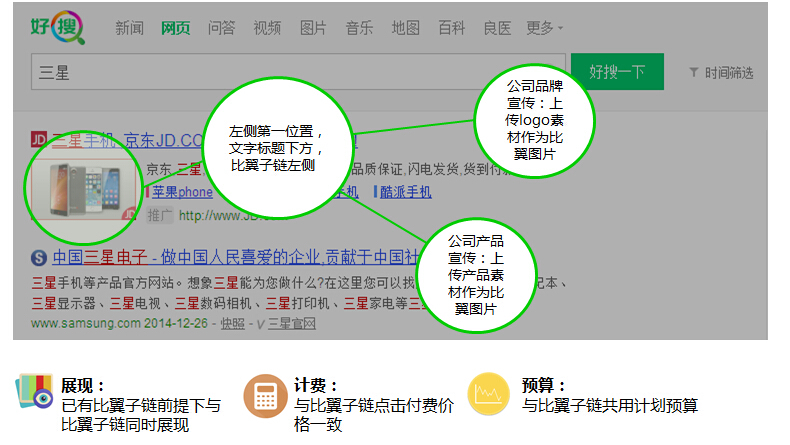Click the search field containing 三星
790x445 pixels.
pyautogui.click(x=298, y=72)
